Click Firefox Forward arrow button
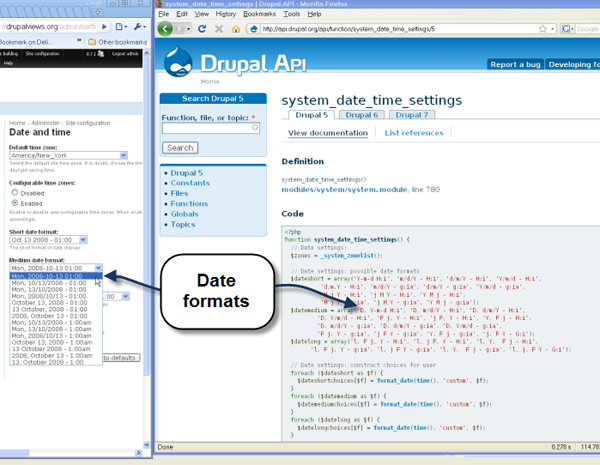Viewport: 600px width, 465px height. coord(179,29)
